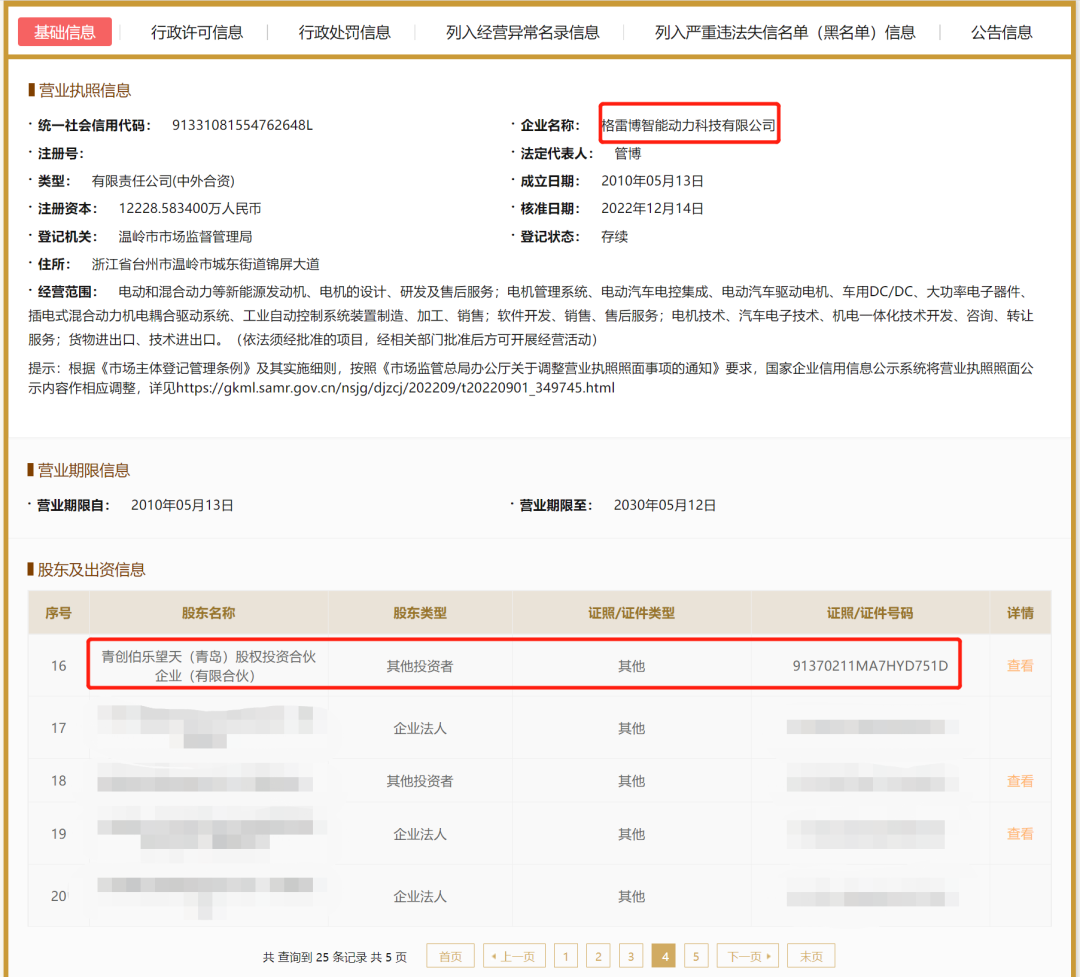
Task: Click the 序号 column header
Action: coord(59,613)
